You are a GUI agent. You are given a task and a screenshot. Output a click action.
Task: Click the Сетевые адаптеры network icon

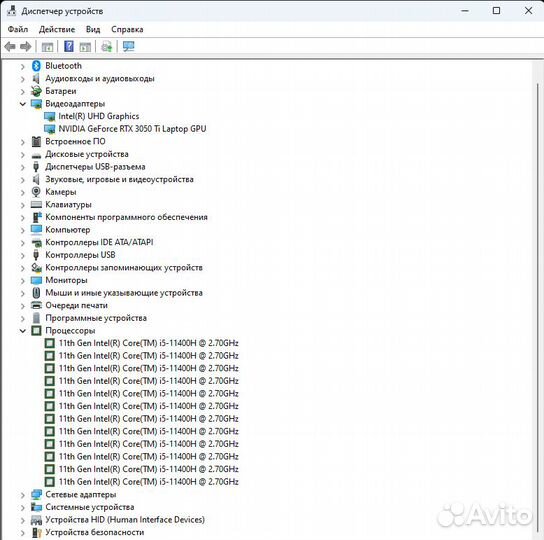click(x=36, y=495)
